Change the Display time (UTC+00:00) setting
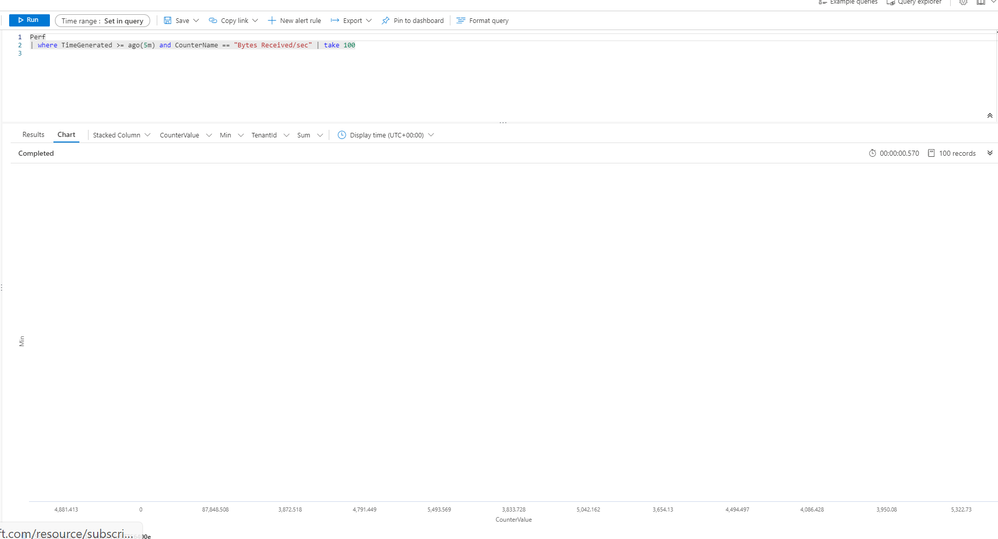The height and width of the screenshot is (539, 998). (386, 135)
